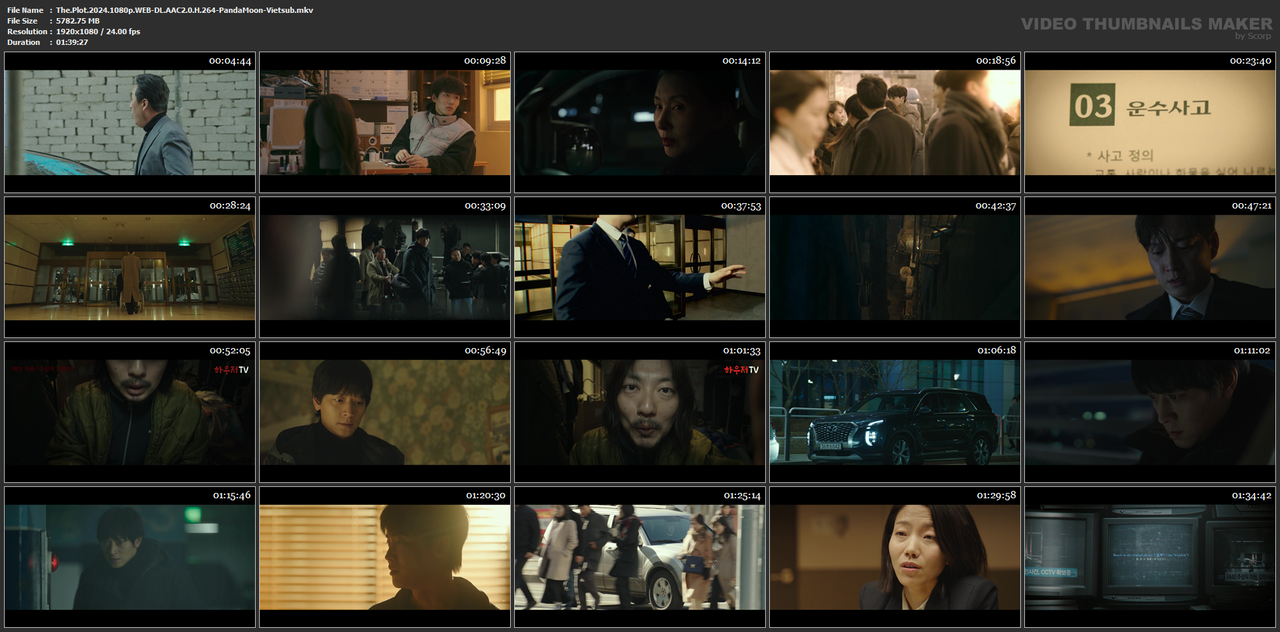Select the CCTV monitors thumbnail at 01:34:42
The width and height of the screenshot is (1280, 632).
[x=1150, y=557]
